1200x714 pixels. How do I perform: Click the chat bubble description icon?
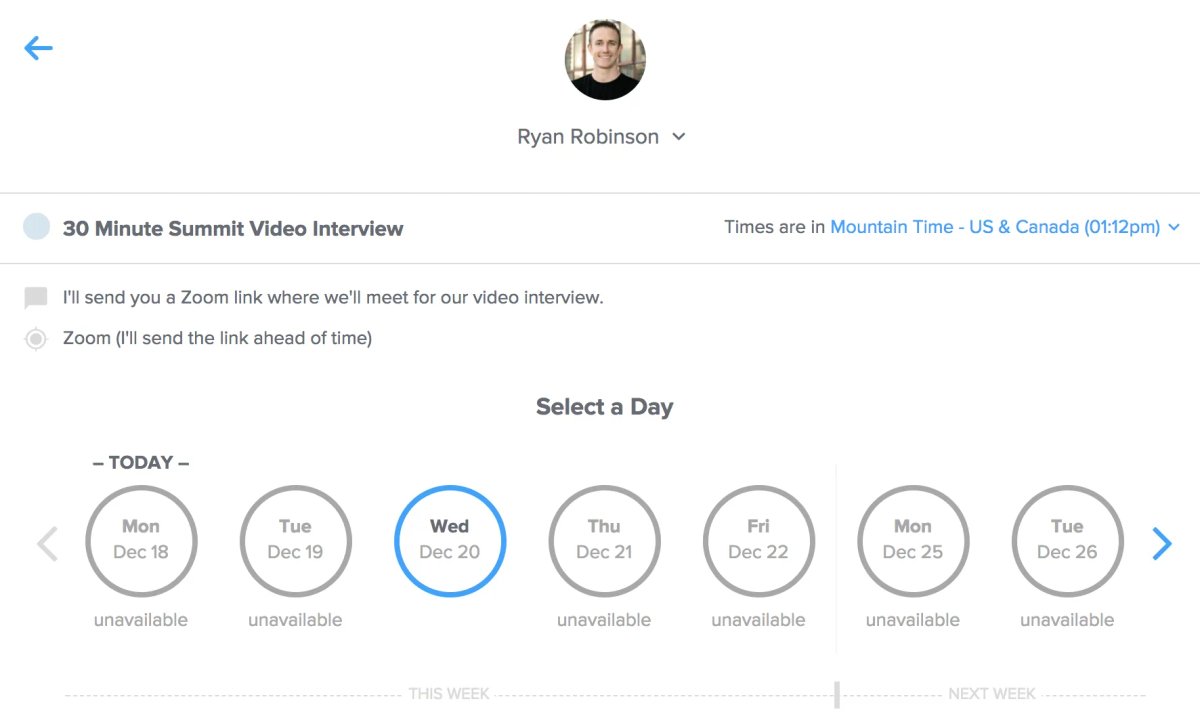point(36,298)
